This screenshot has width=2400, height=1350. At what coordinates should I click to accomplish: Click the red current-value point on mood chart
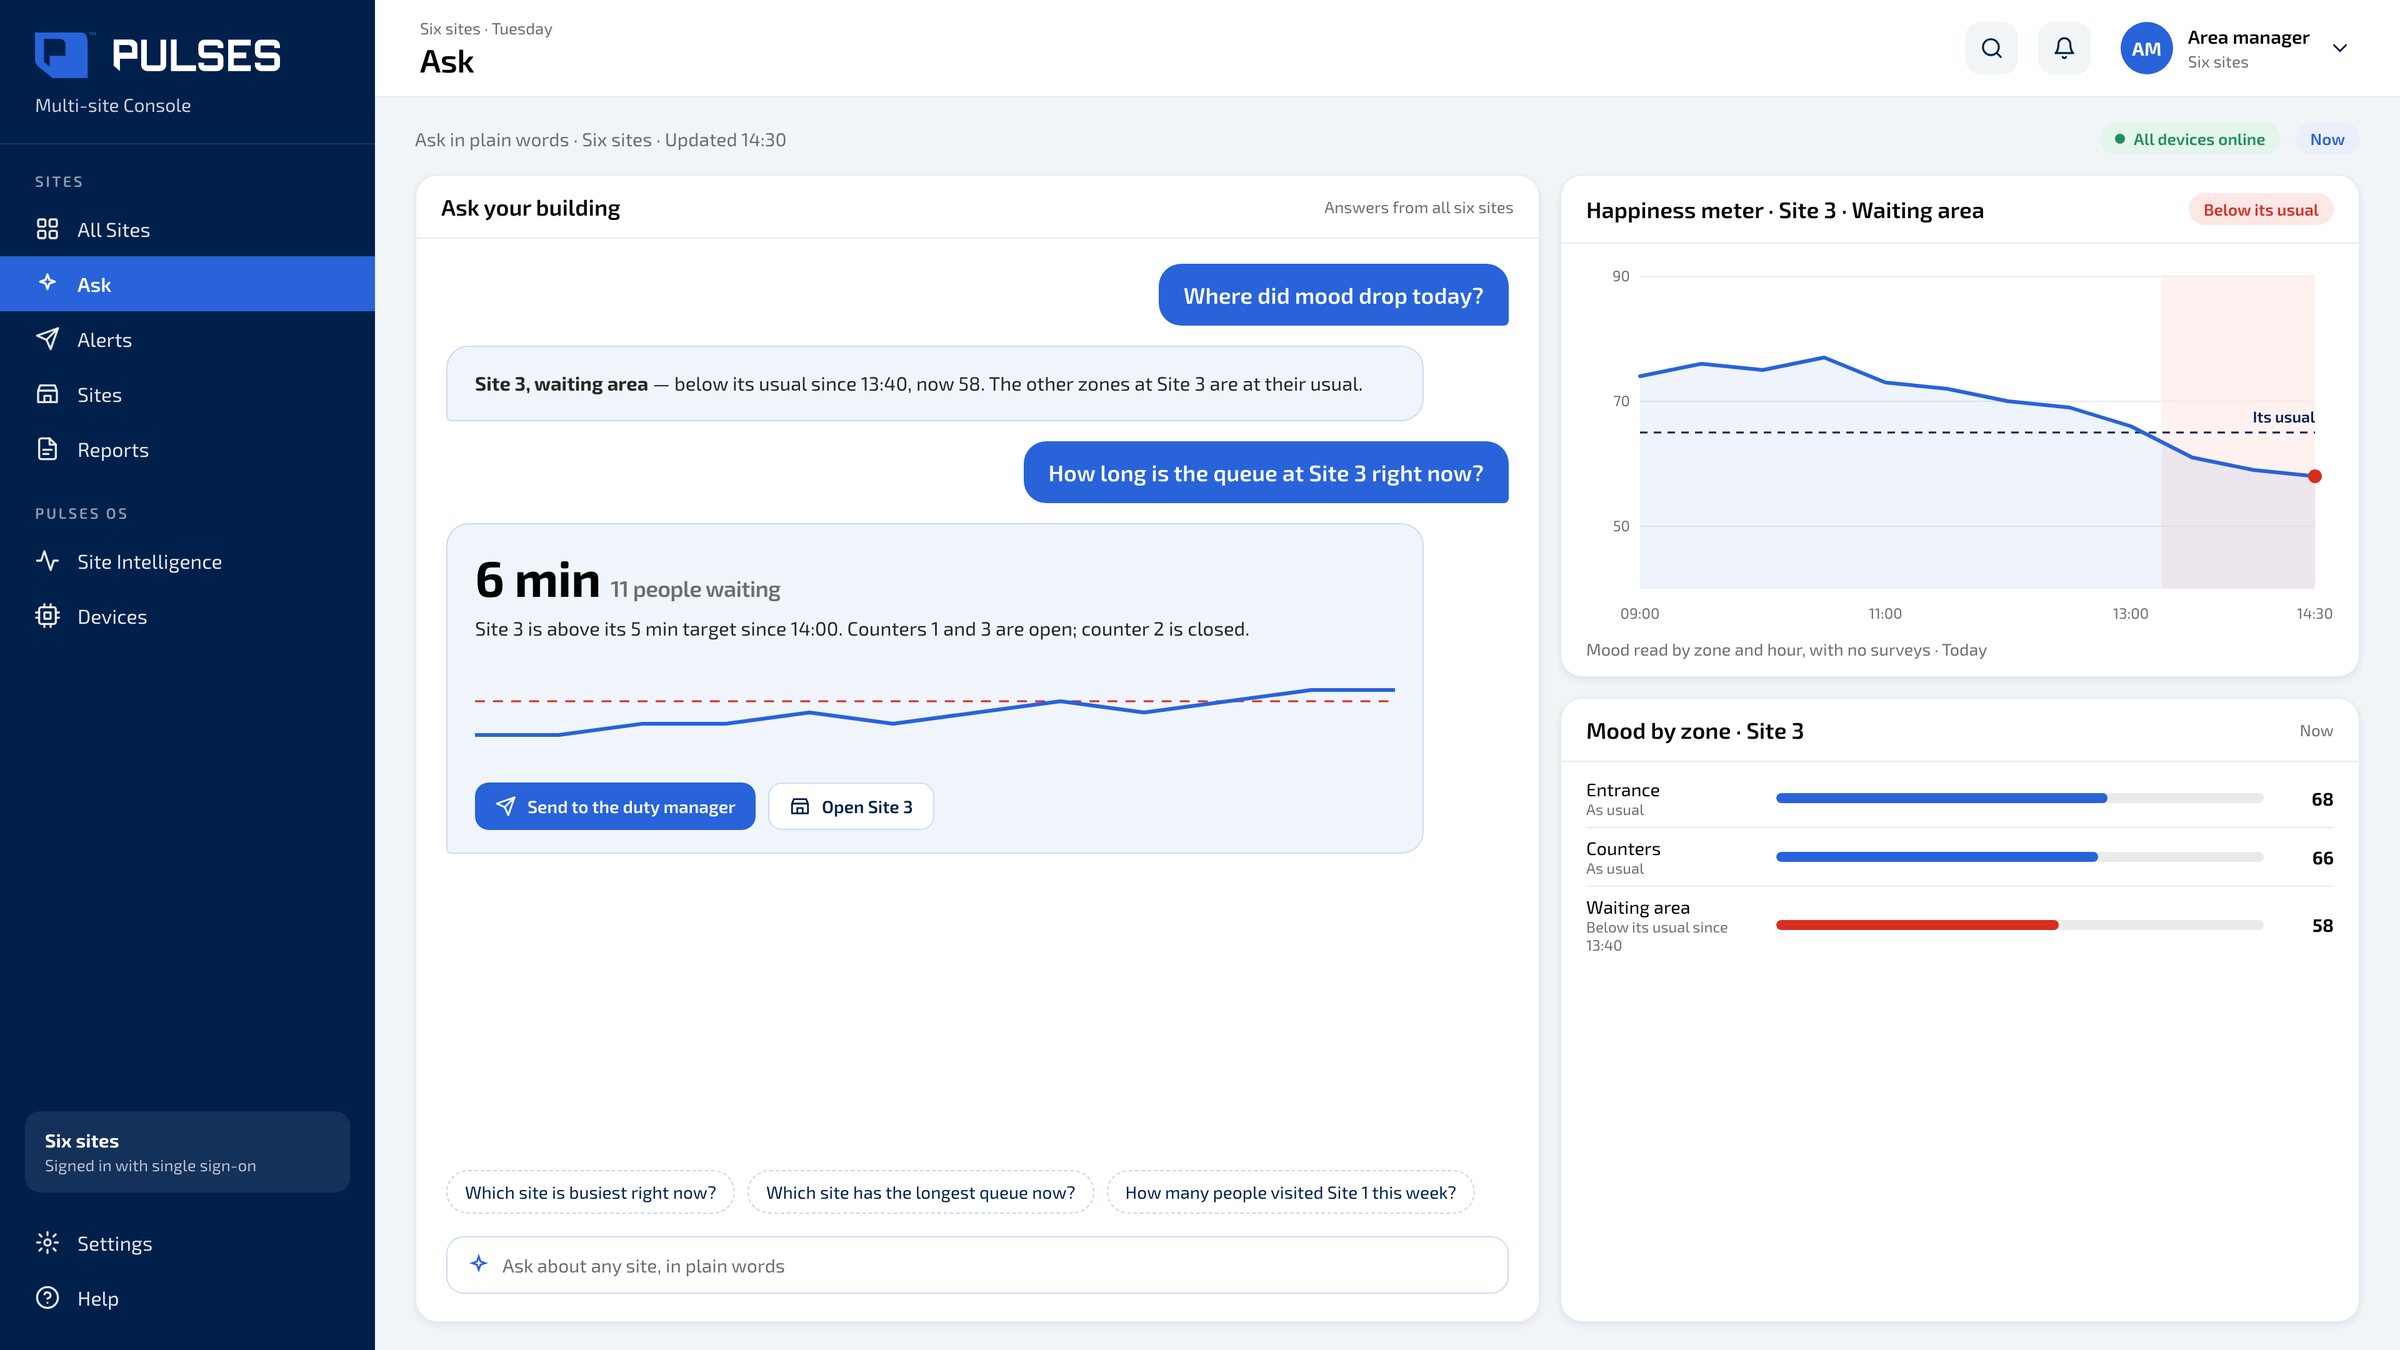coord(2314,476)
